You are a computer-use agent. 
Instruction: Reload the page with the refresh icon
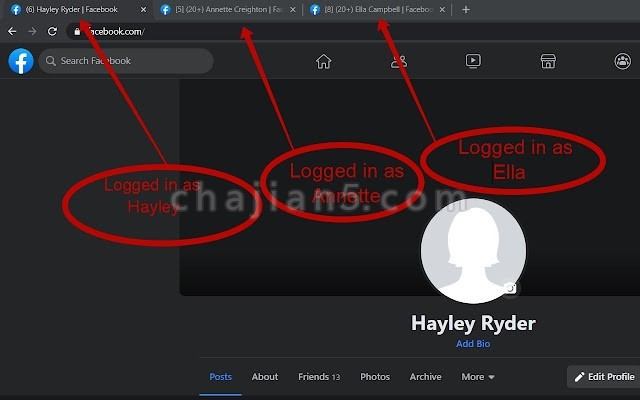(x=52, y=31)
